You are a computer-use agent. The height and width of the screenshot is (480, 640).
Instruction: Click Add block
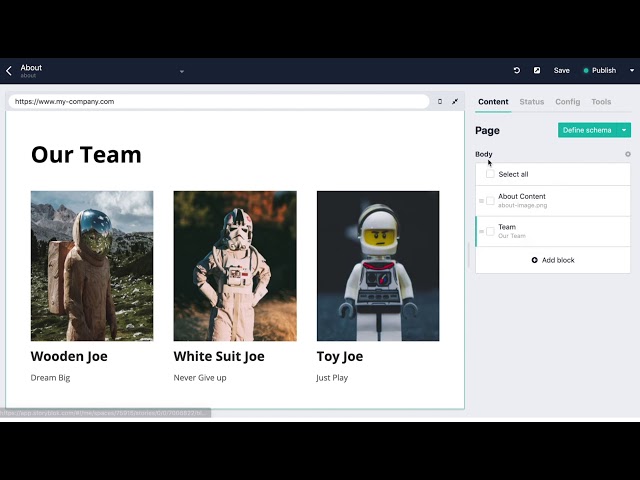tap(553, 260)
